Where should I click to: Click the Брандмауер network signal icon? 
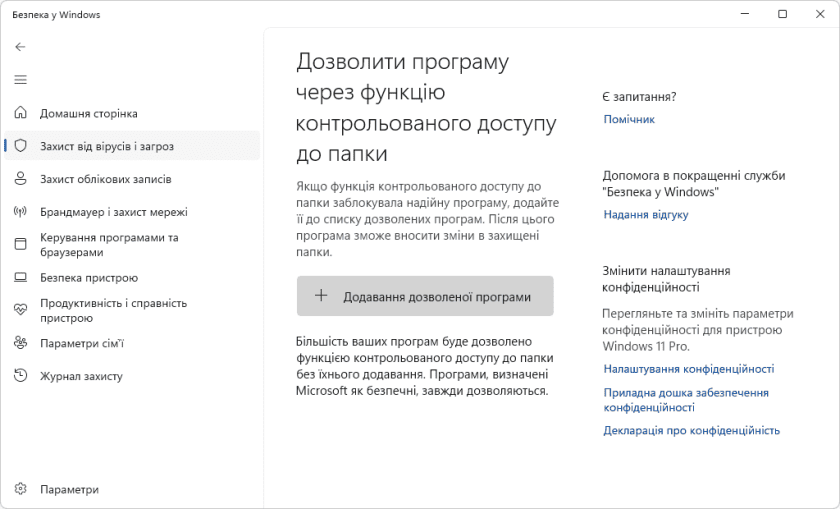tap(20, 212)
